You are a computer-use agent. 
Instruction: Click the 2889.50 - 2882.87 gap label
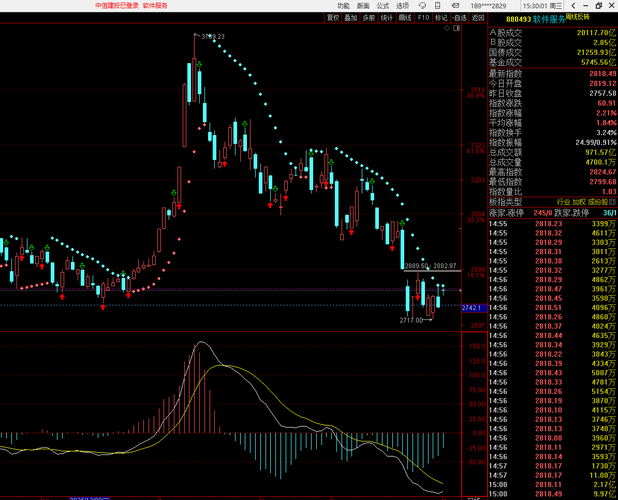pyautogui.click(x=430, y=266)
